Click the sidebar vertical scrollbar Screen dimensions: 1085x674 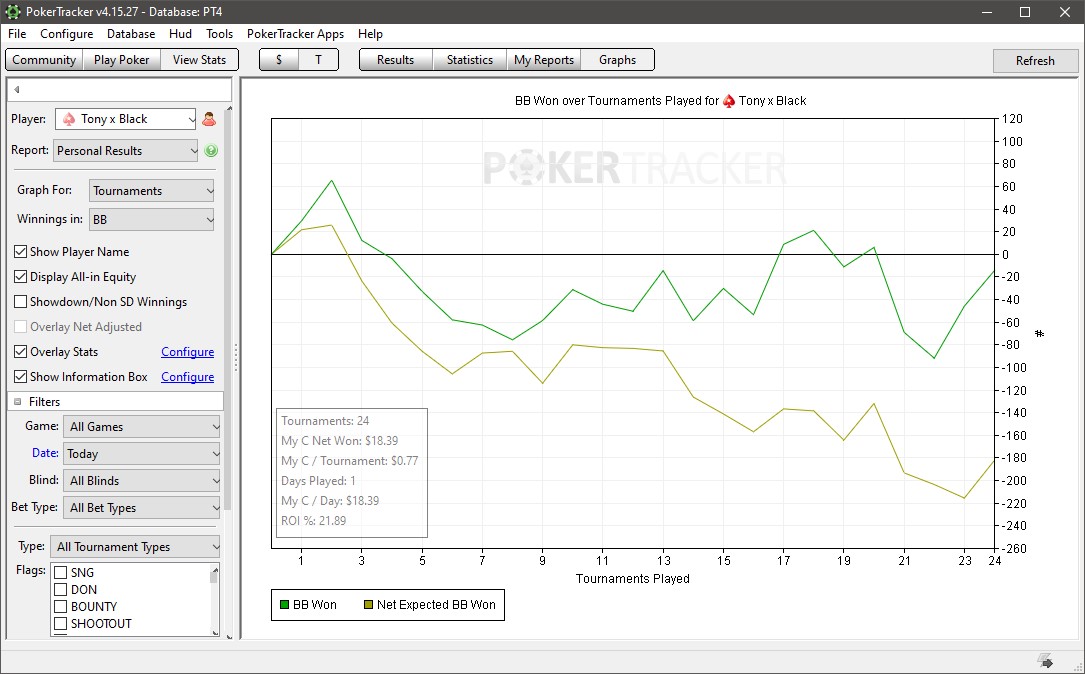pos(229,311)
